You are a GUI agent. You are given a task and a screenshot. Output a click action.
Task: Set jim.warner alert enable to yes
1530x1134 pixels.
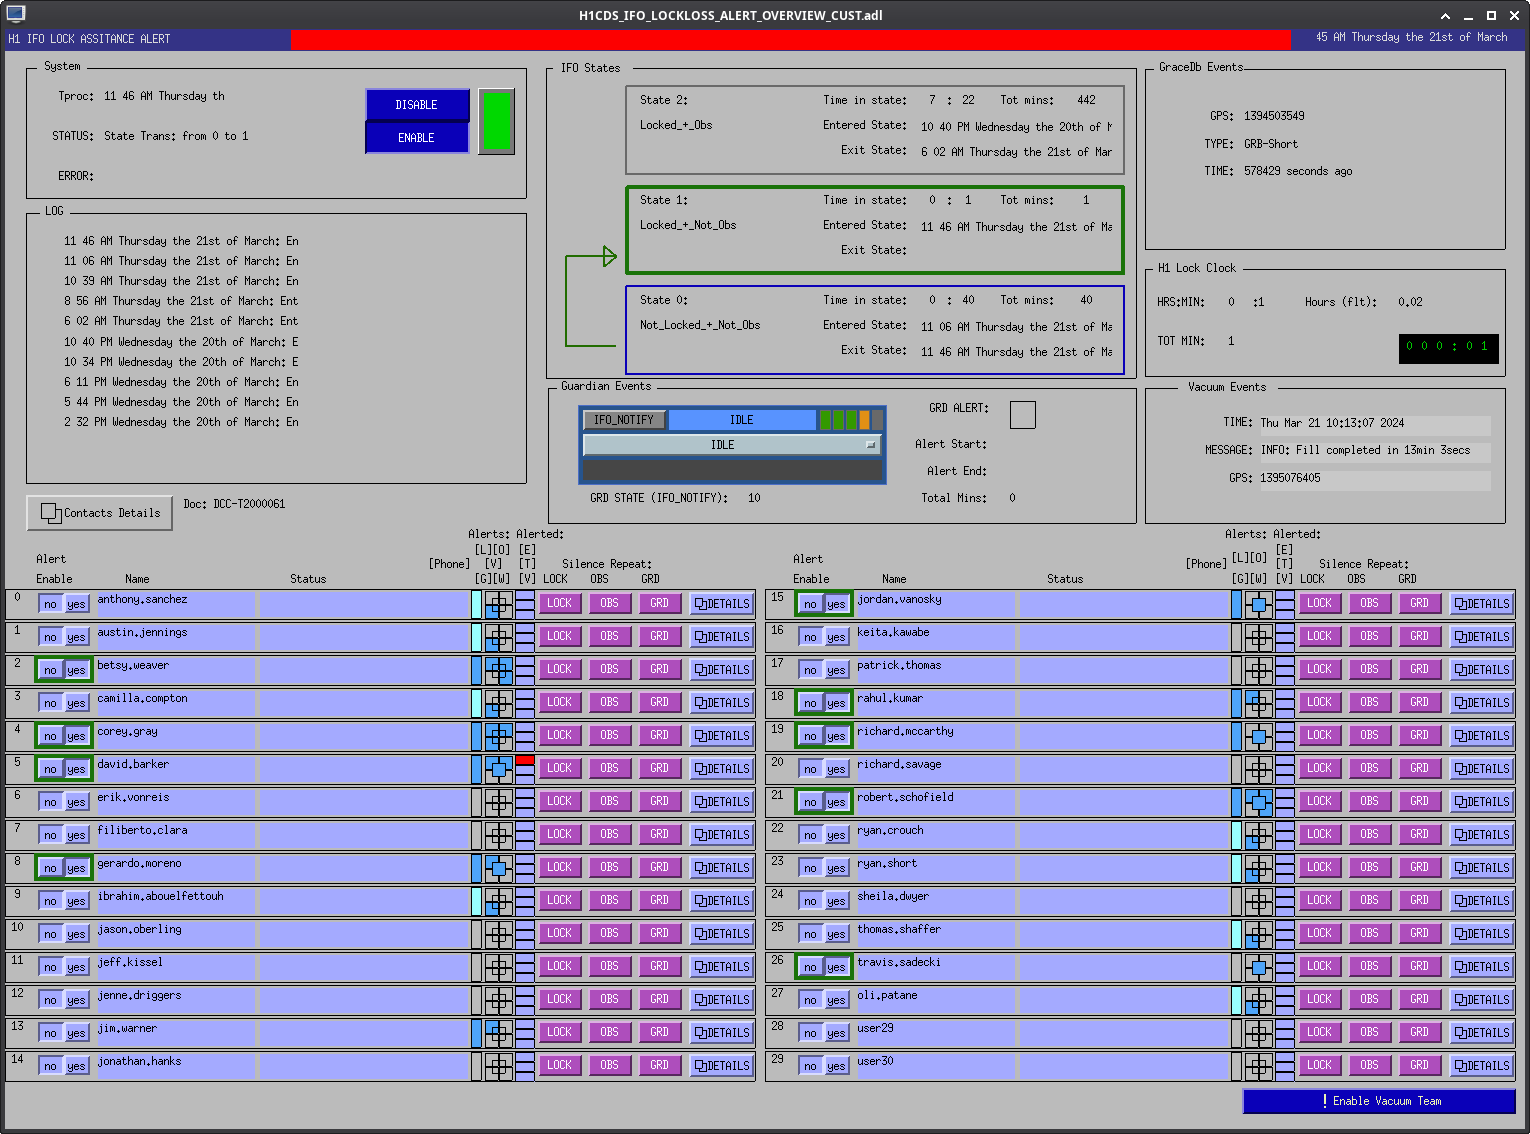pos(76,1033)
